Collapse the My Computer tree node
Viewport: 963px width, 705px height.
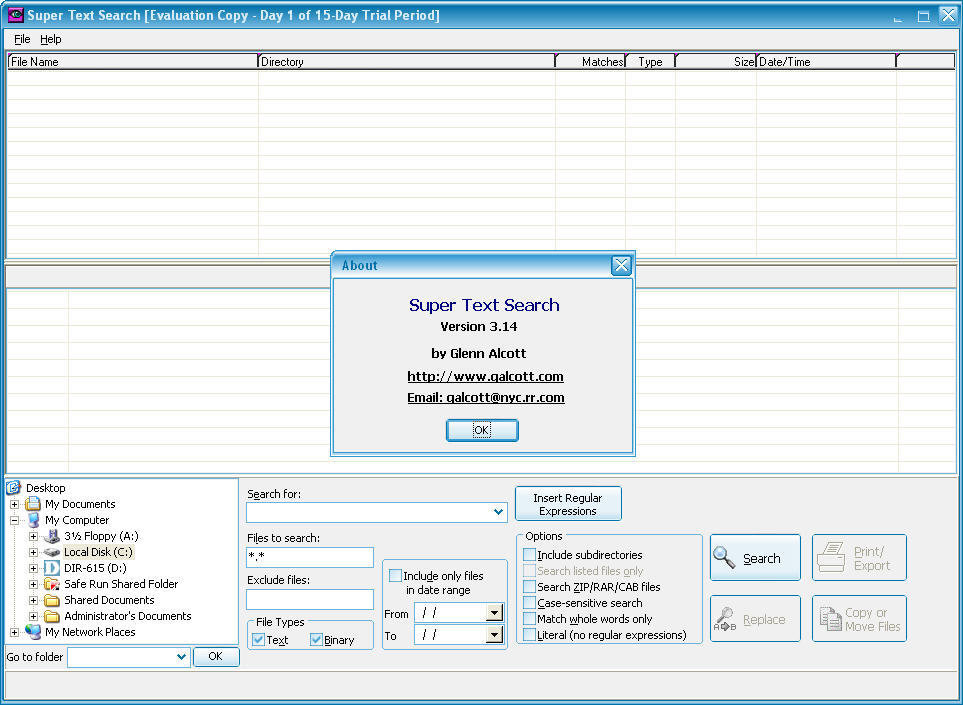click(14, 520)
